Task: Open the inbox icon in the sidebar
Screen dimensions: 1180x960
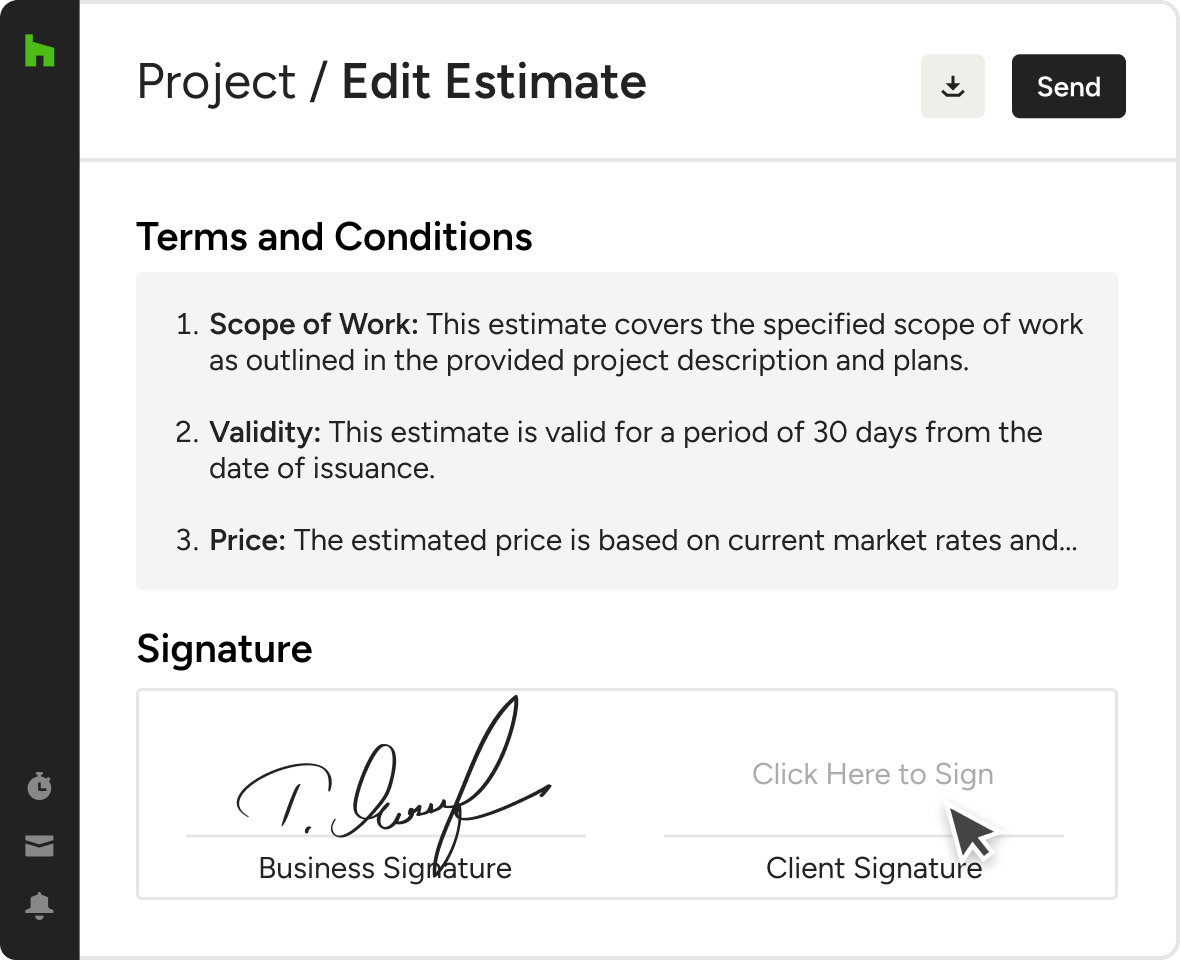Action: pyautogui.click(x=39, y=847)
